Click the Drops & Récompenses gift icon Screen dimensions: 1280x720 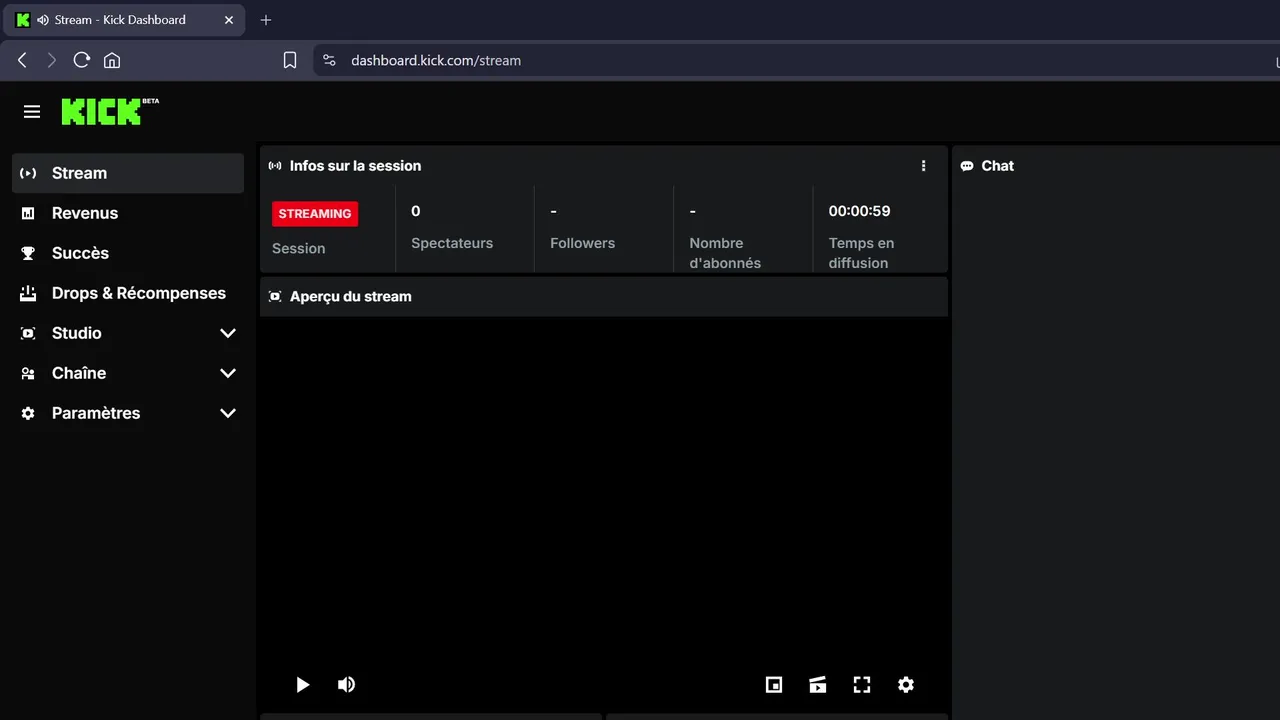pos(28,293)
